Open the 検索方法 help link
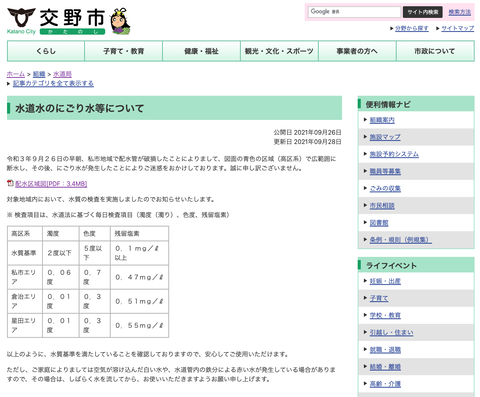Screen dimensions: 480x397 pyautogui.click(x=459, y=12)
